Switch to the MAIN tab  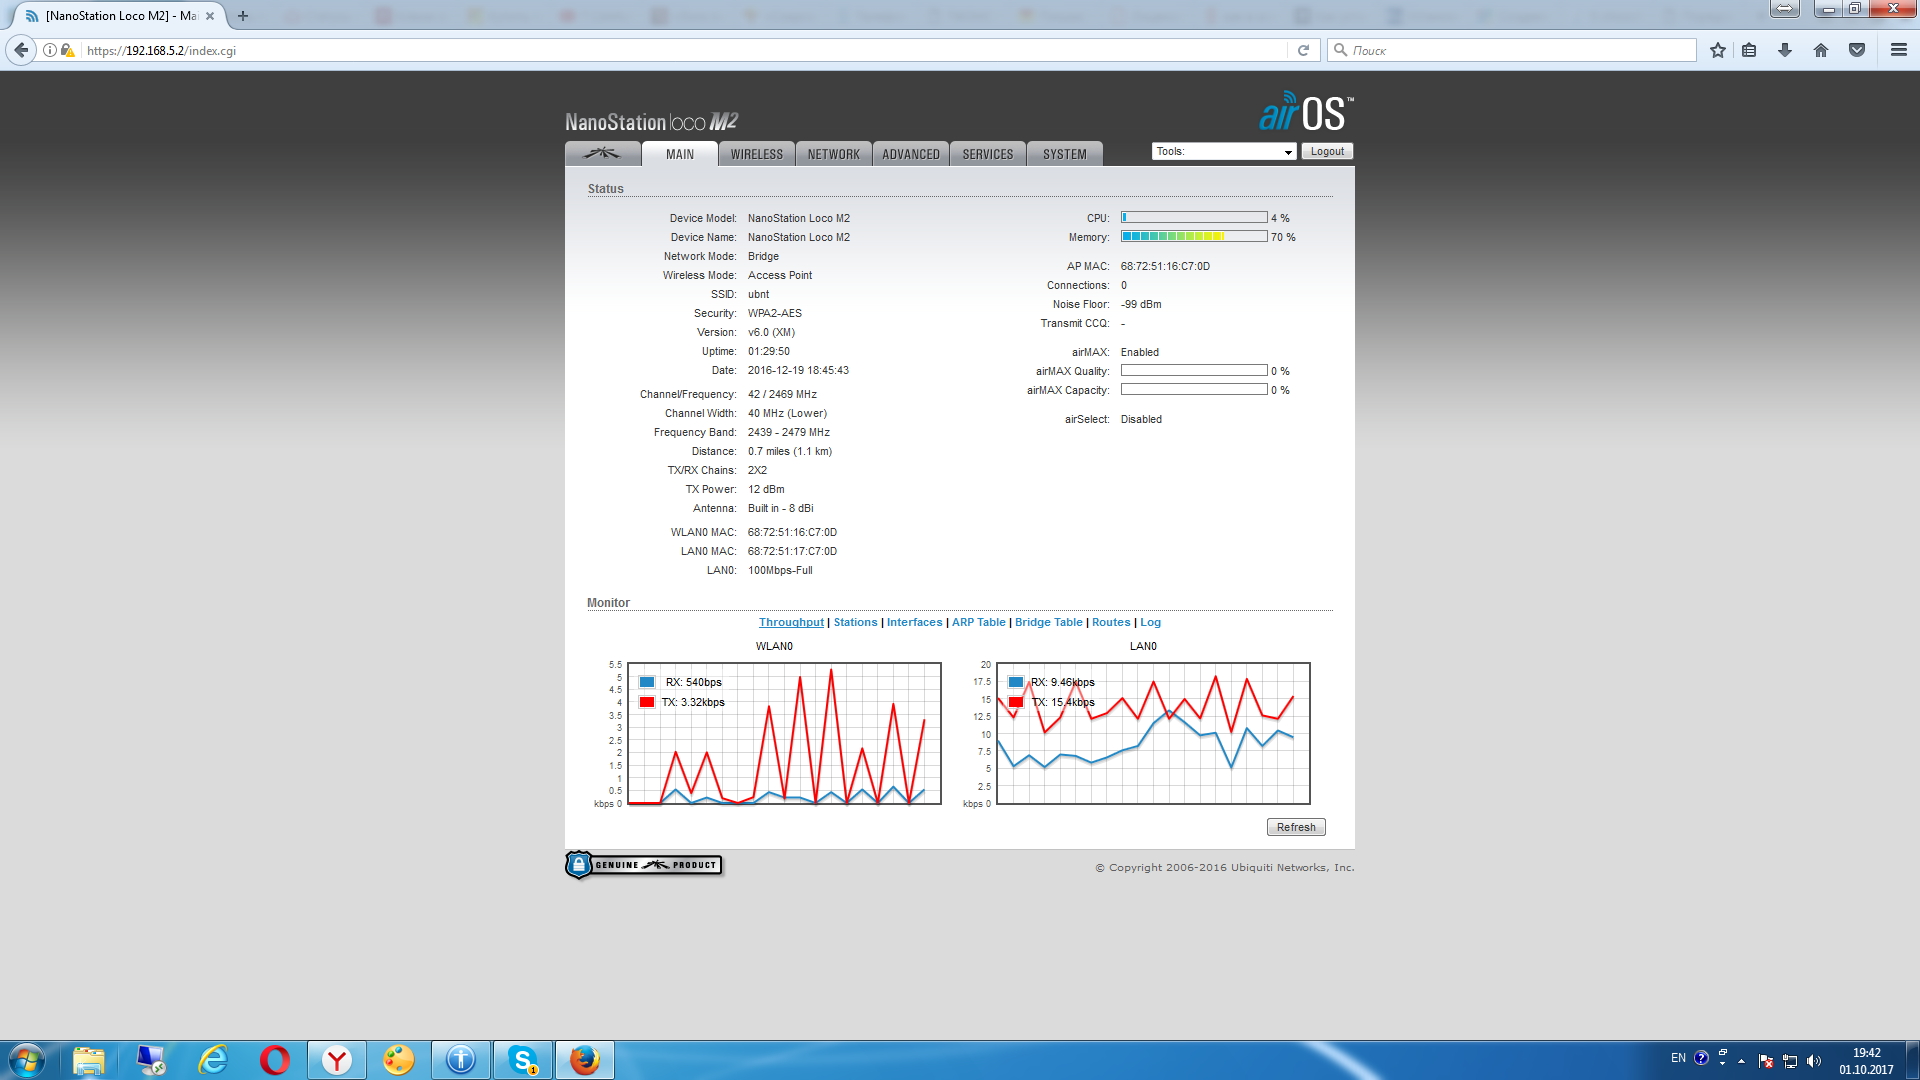[x=680, y=154]
